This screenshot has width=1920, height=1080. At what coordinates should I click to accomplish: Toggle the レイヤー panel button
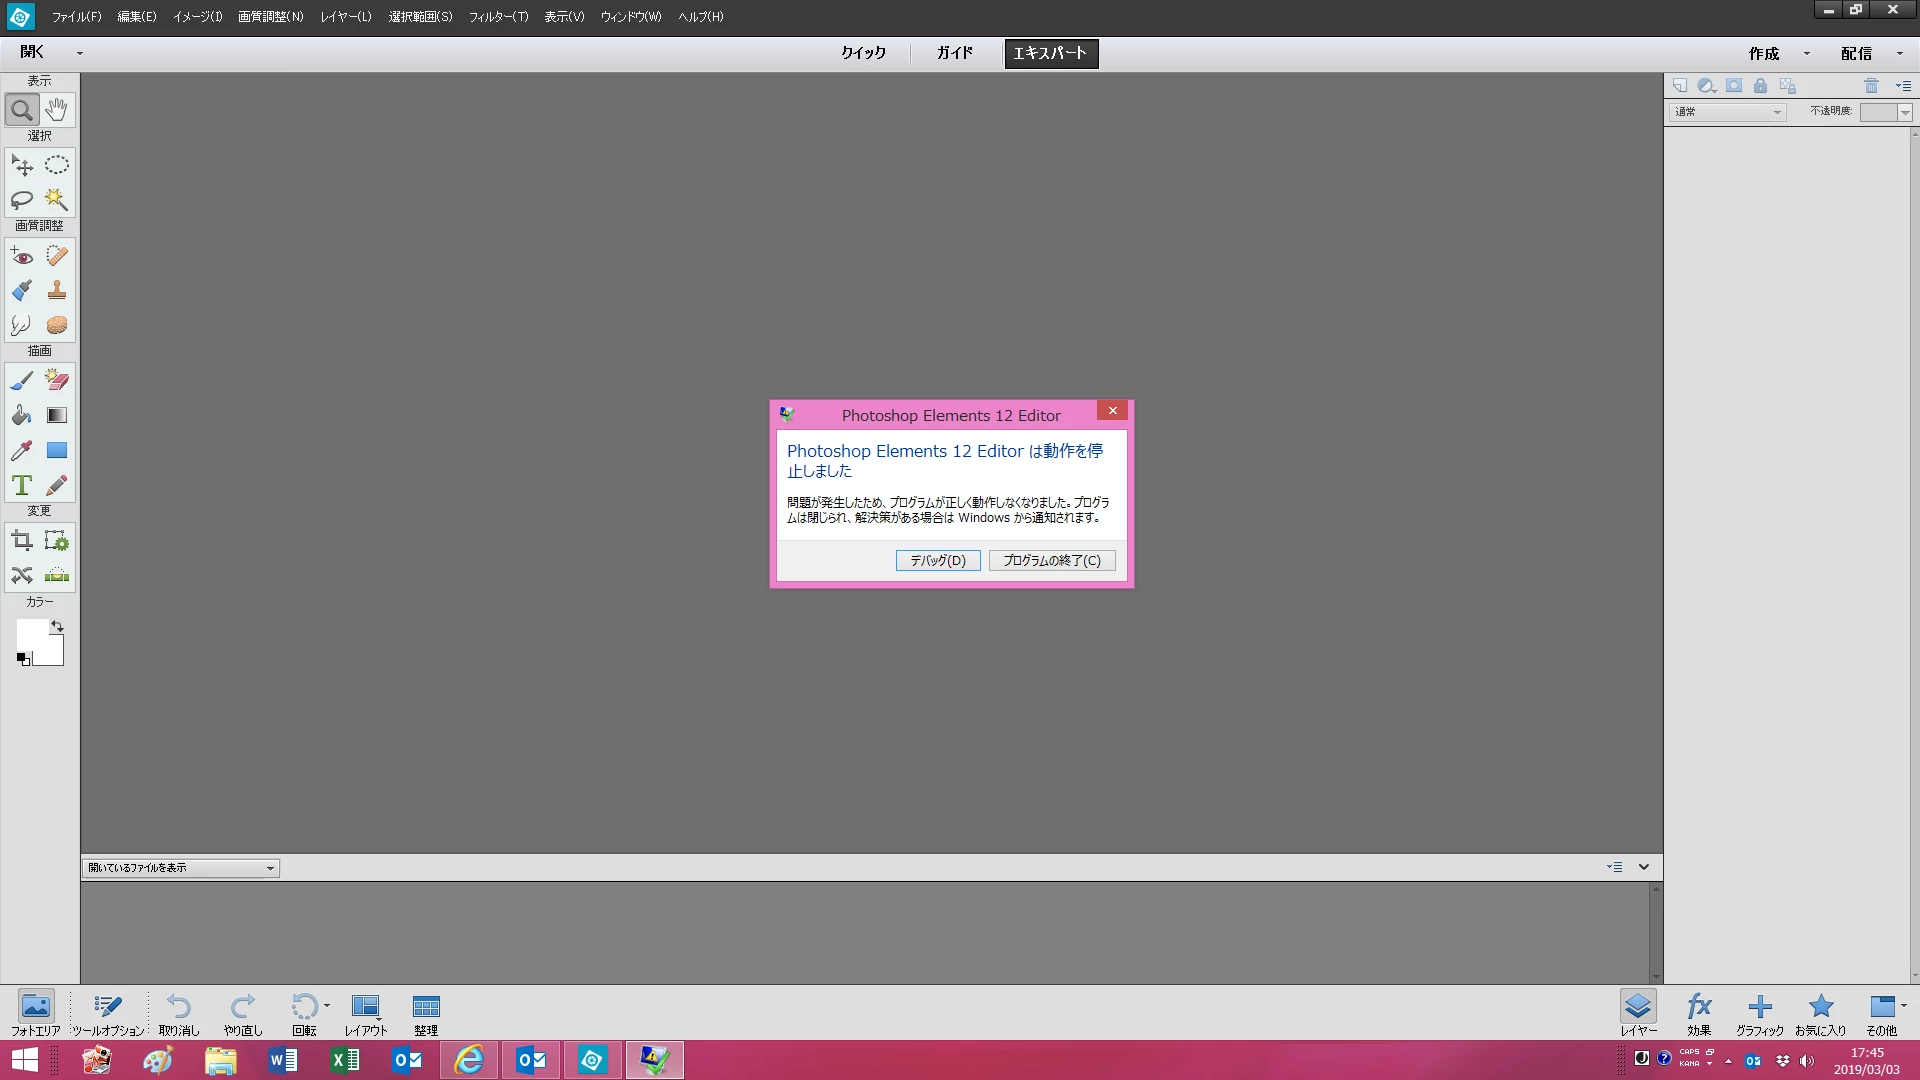(x=1638, y=1013)
